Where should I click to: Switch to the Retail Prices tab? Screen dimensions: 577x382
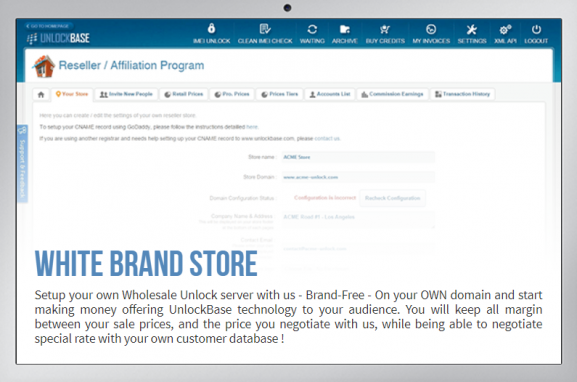184,94
